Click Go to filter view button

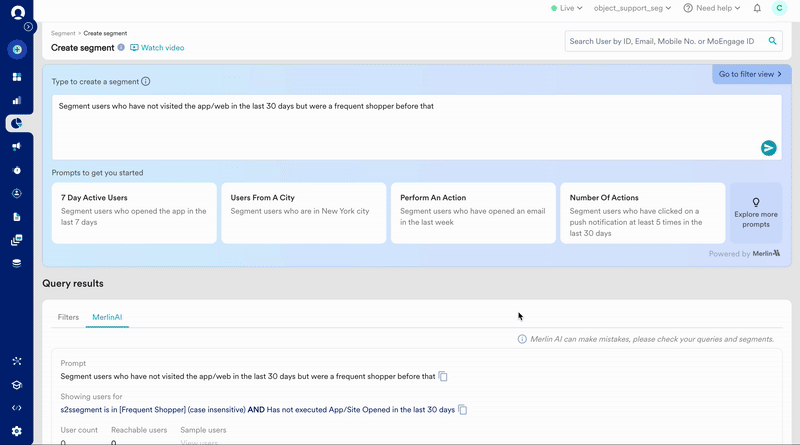pos(751,74)
